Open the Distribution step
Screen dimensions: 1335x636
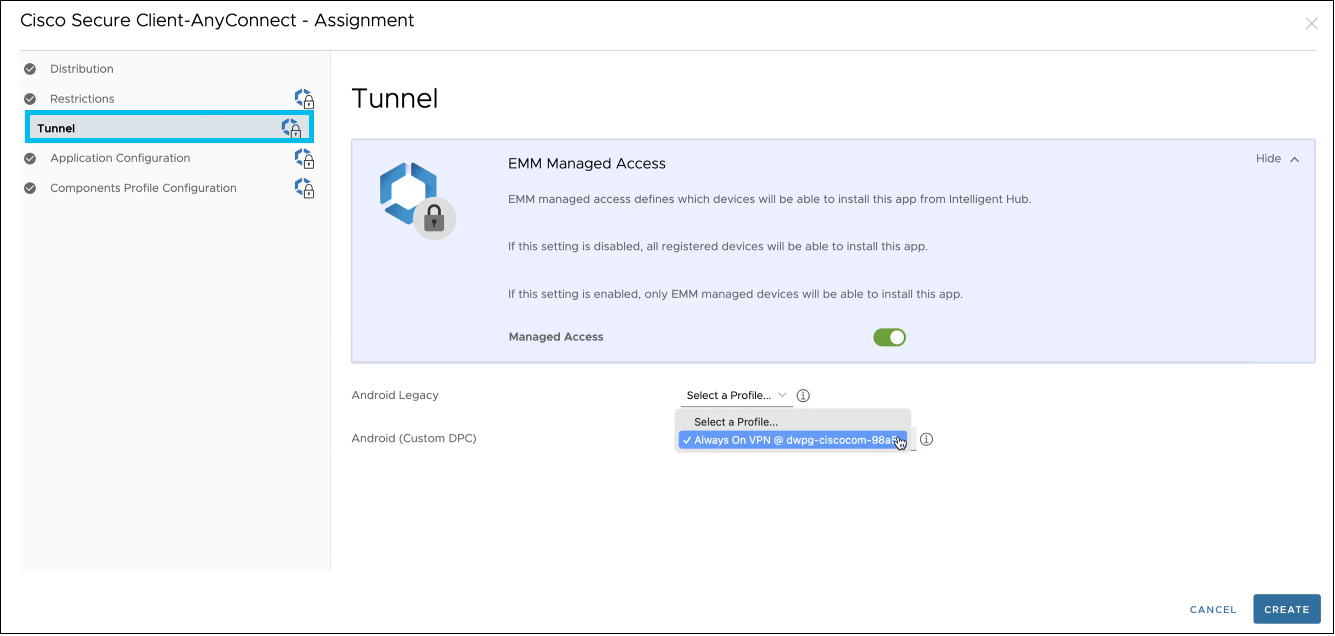click(x=82, y=69)
